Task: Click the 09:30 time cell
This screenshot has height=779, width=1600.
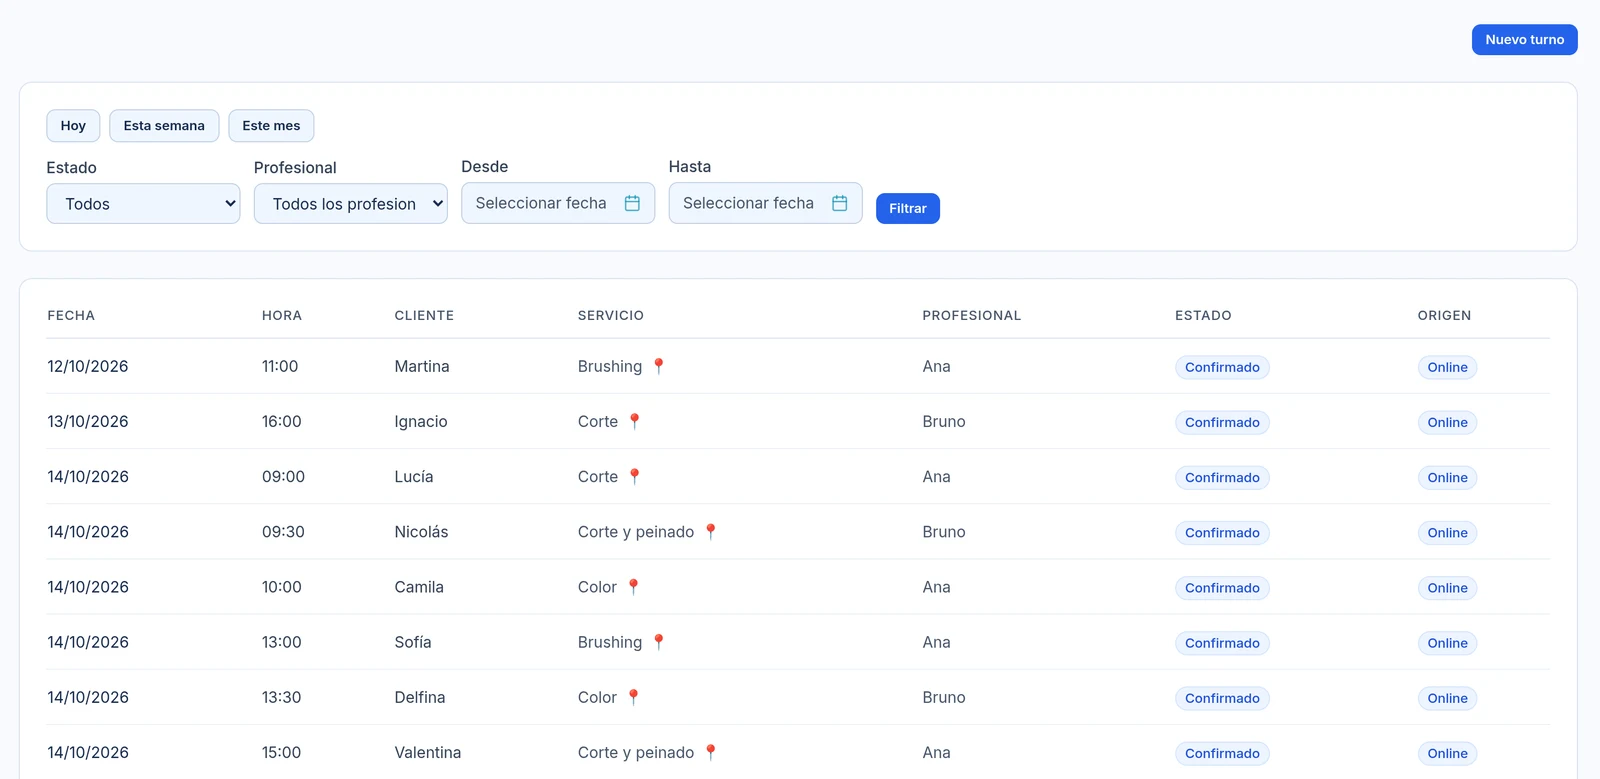Action: 283,532
